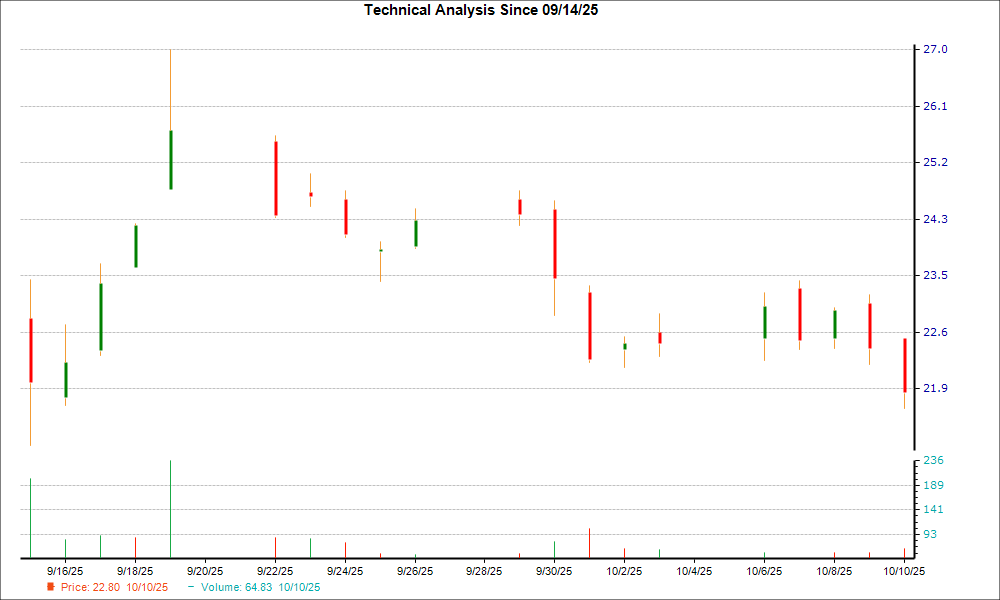Screen dimensions: 1000x600
Task: Click the red Price legend marker
Action: pos(51,587)
